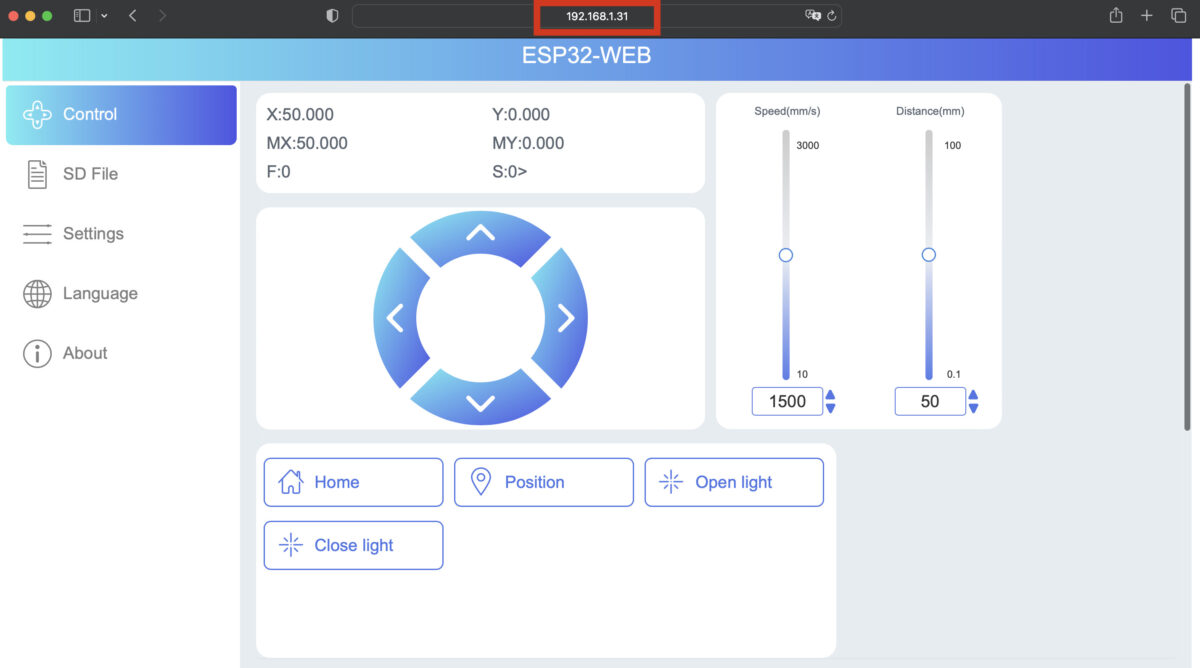Jog the laser right with arrow

tap(566, 319)
